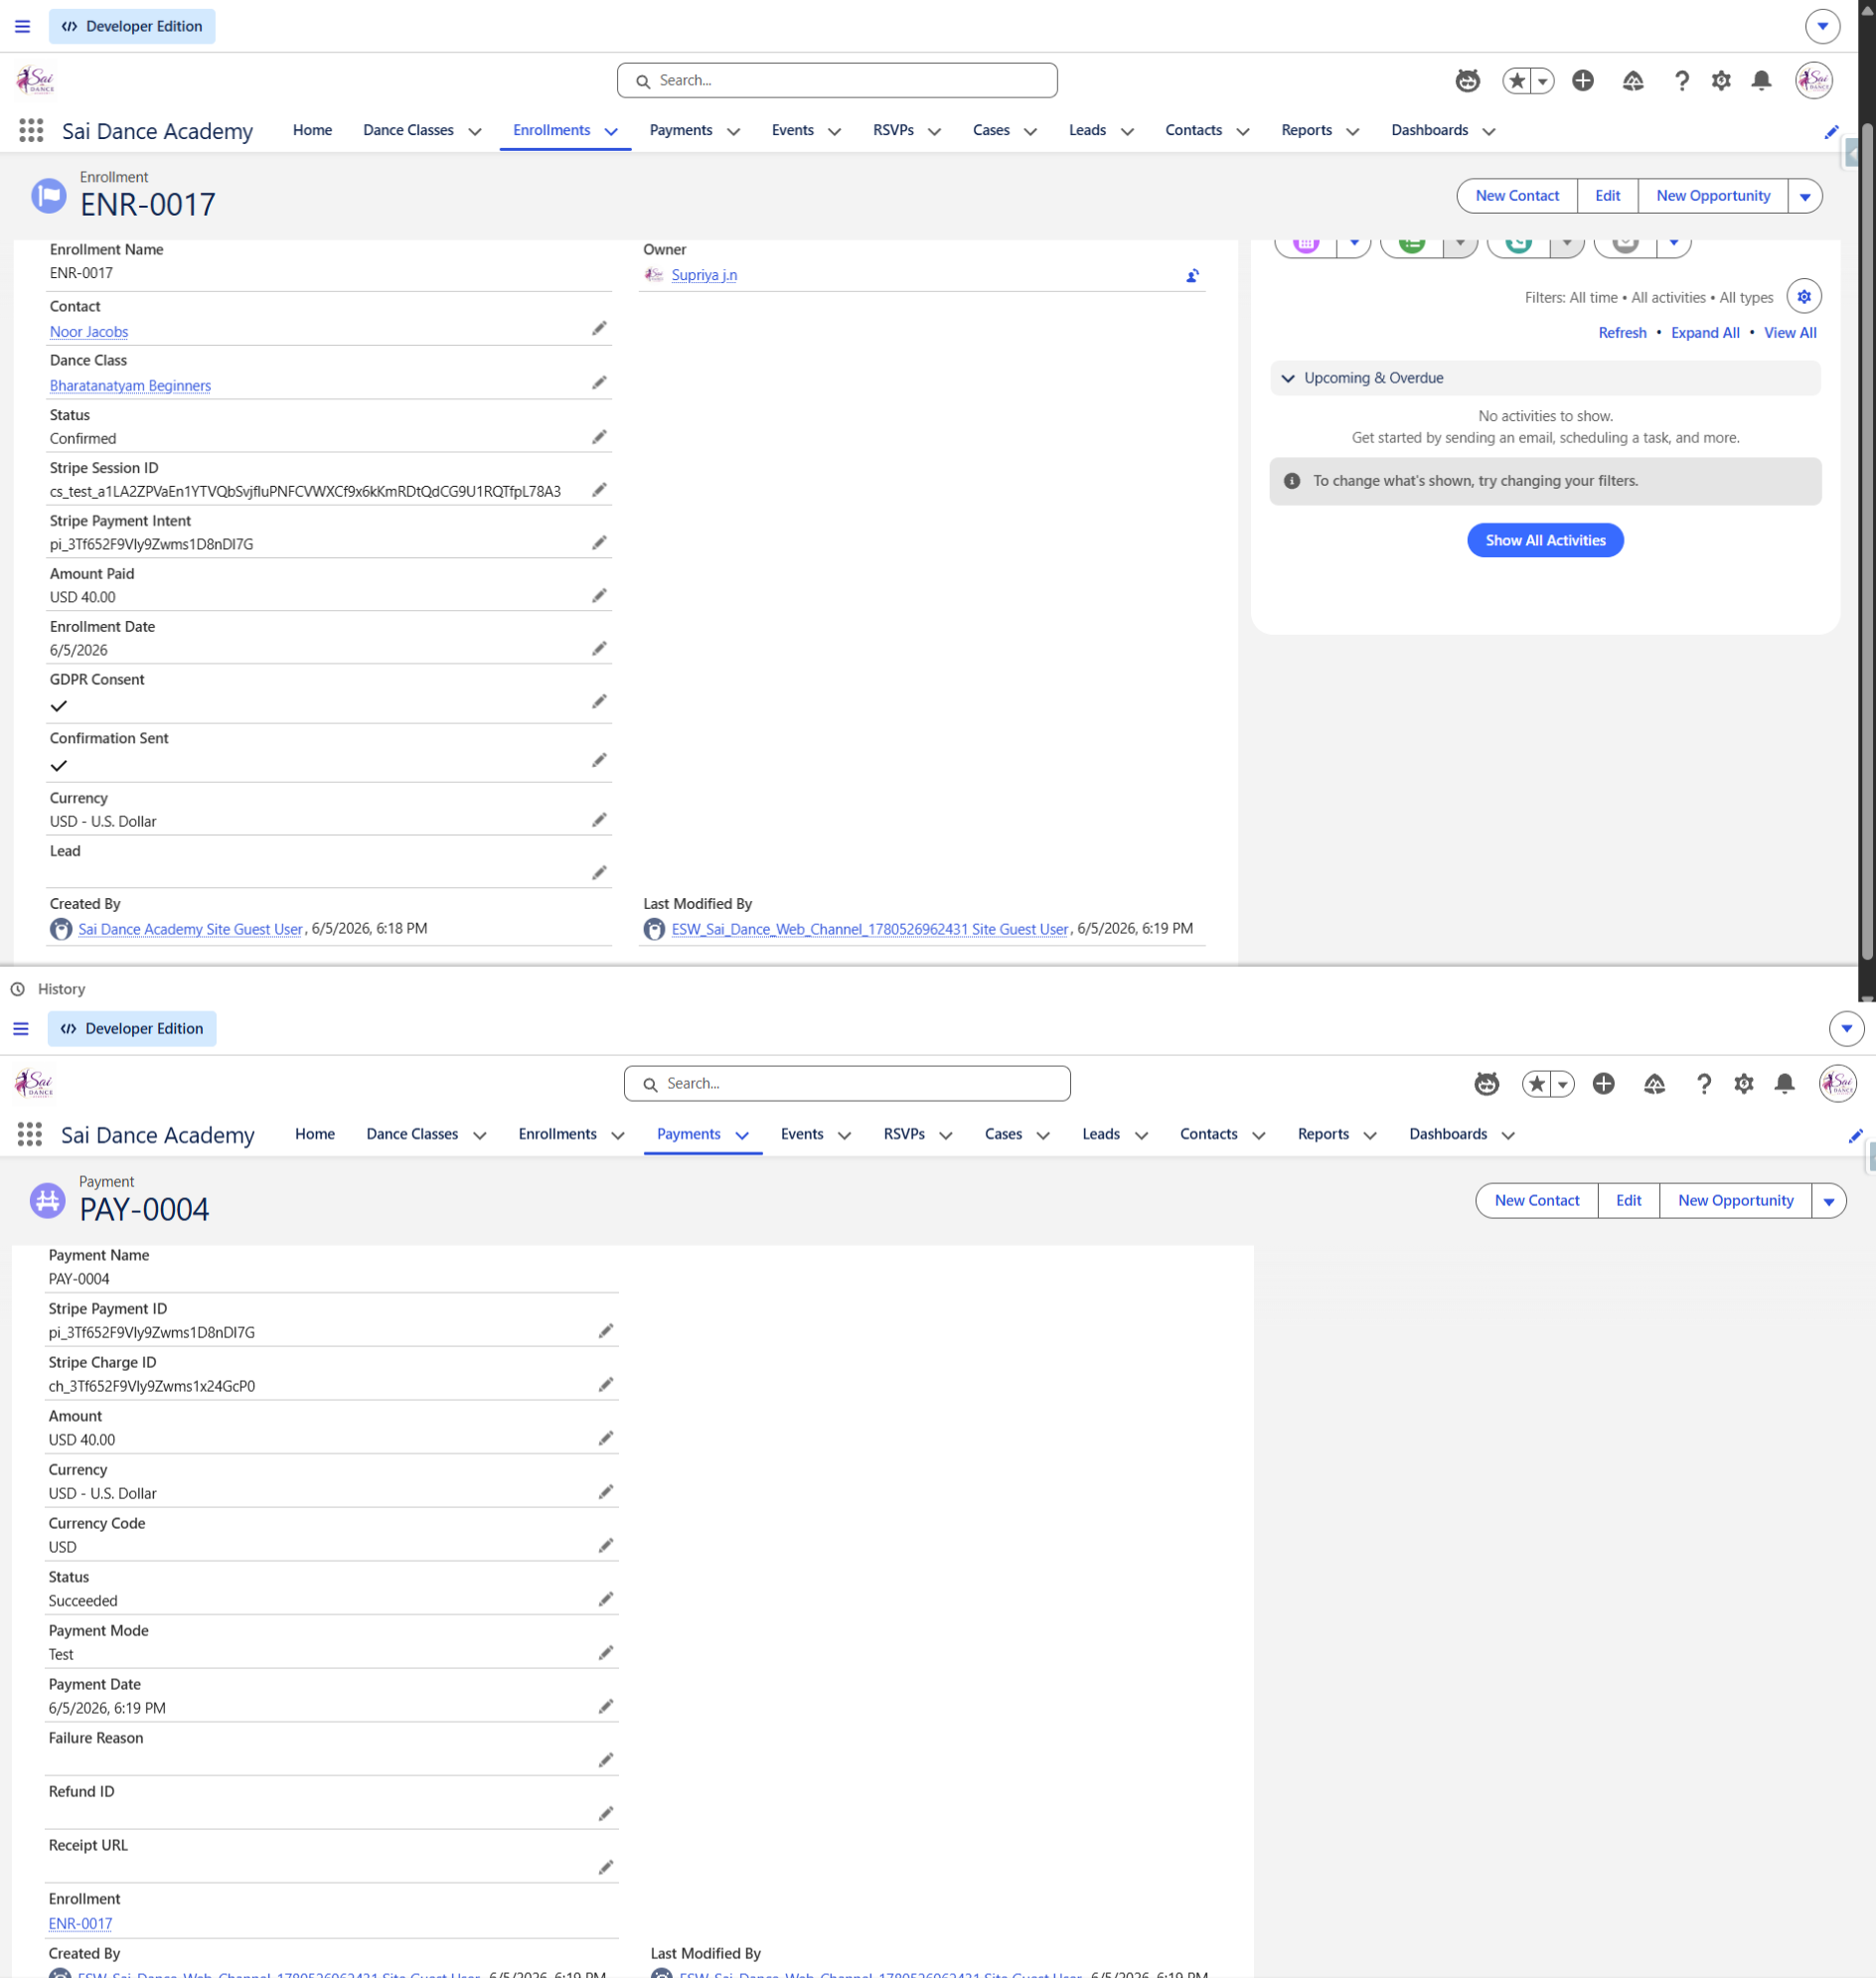Screen dimensions: 1876x1978
Task: Click the Change Owner icon beside Supriya j.n
Action: (1192, 276)
